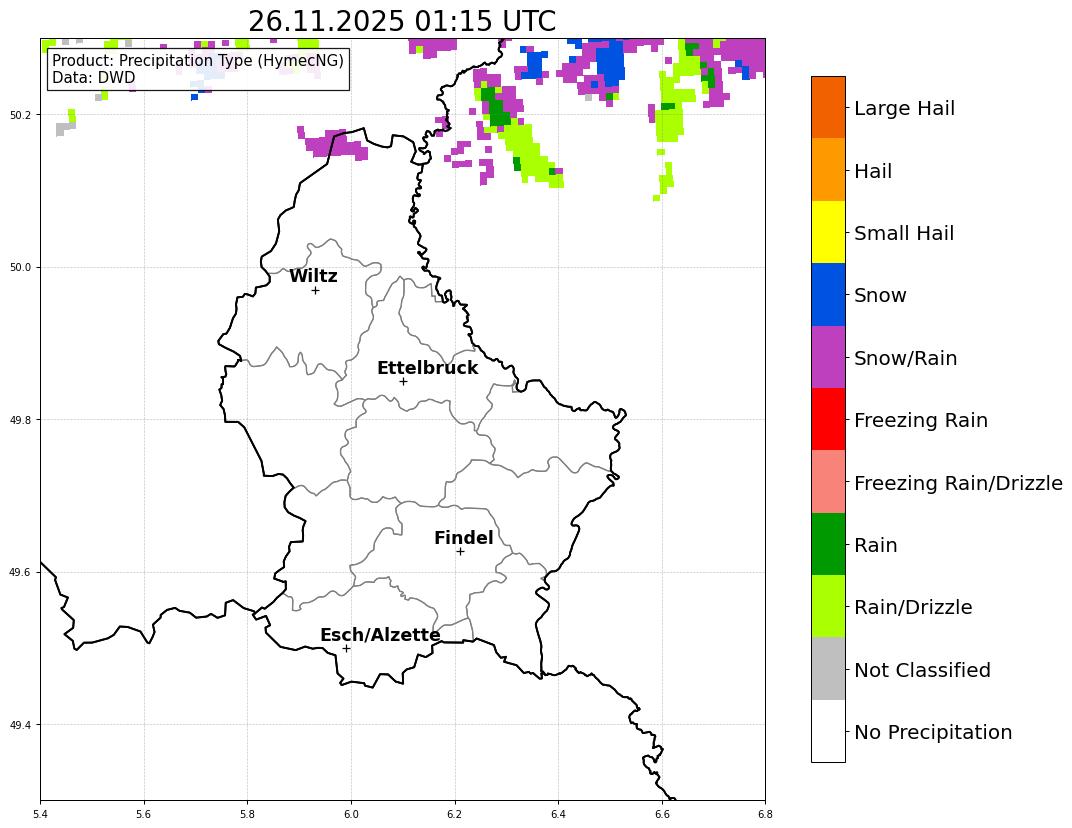Viewport: 1072px width, 828px height.
Task: Click the No Precipitation white swatch
Action: [x=828, y=730]
